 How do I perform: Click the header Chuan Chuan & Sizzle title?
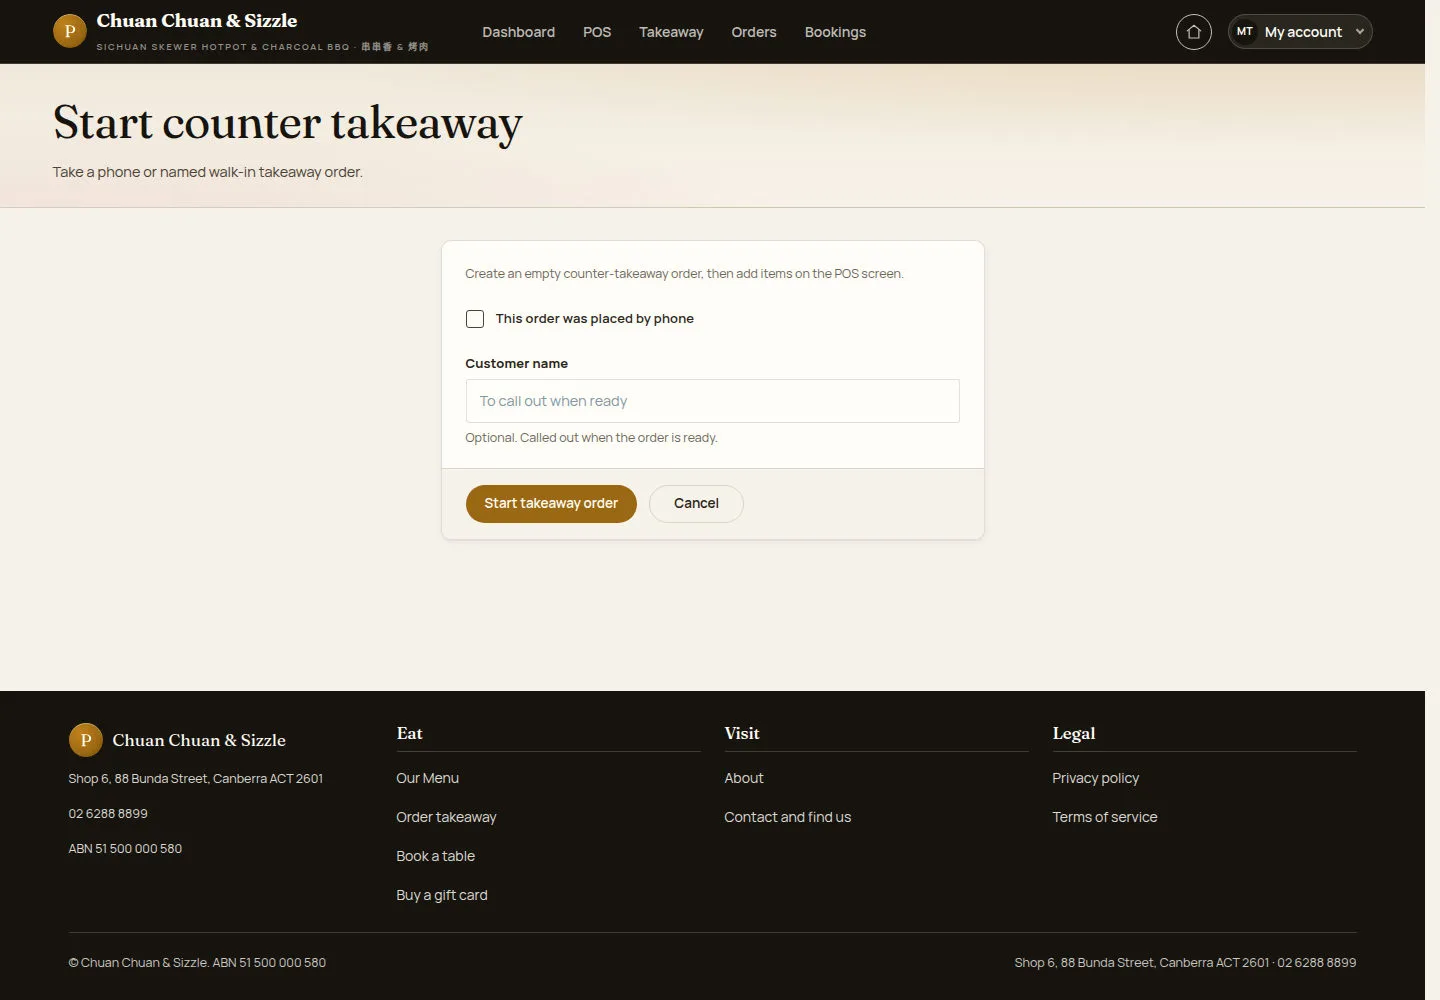(x=197, y=21)
